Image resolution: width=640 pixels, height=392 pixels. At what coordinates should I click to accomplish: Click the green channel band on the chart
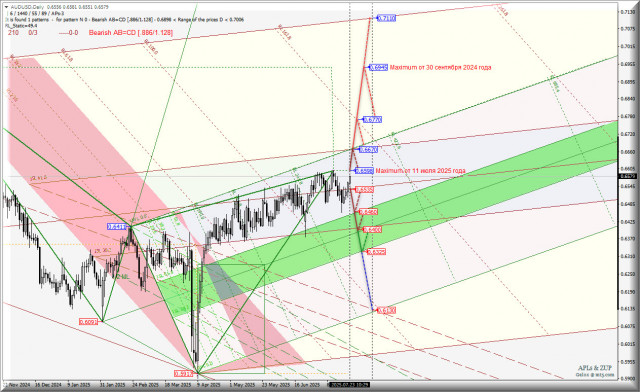tap(408, 204)
